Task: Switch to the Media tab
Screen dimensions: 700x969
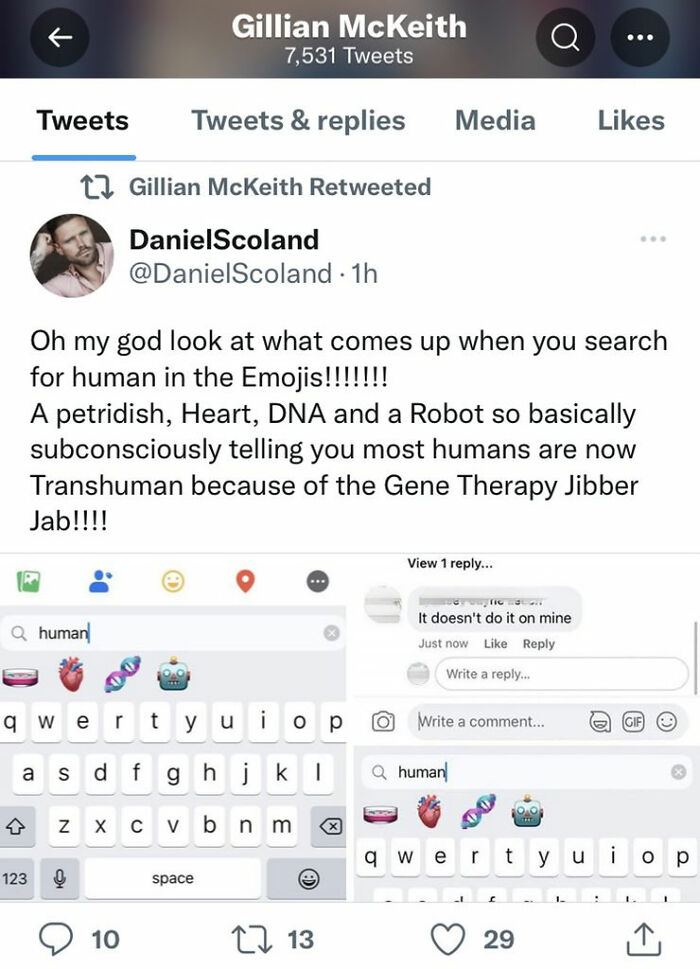Action: click(495, 121)
